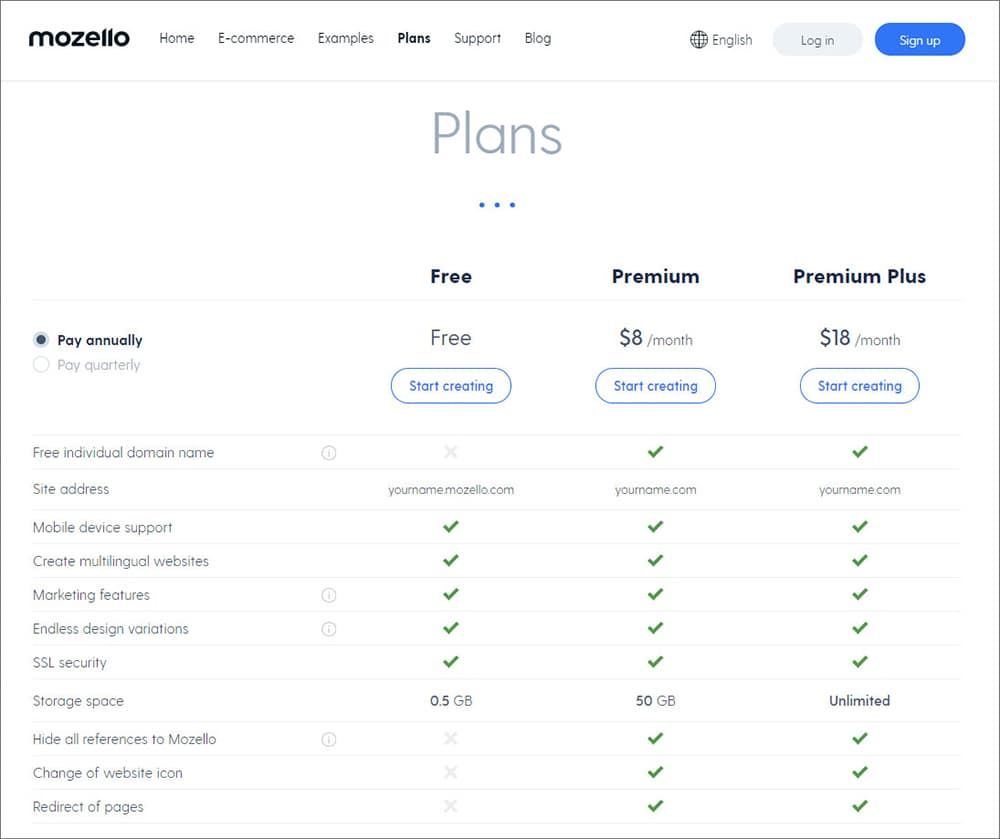Screen dimensions: 1000x839
Task: Click Free plan X for Redirect of pages
Action: [x=451, y=806]
